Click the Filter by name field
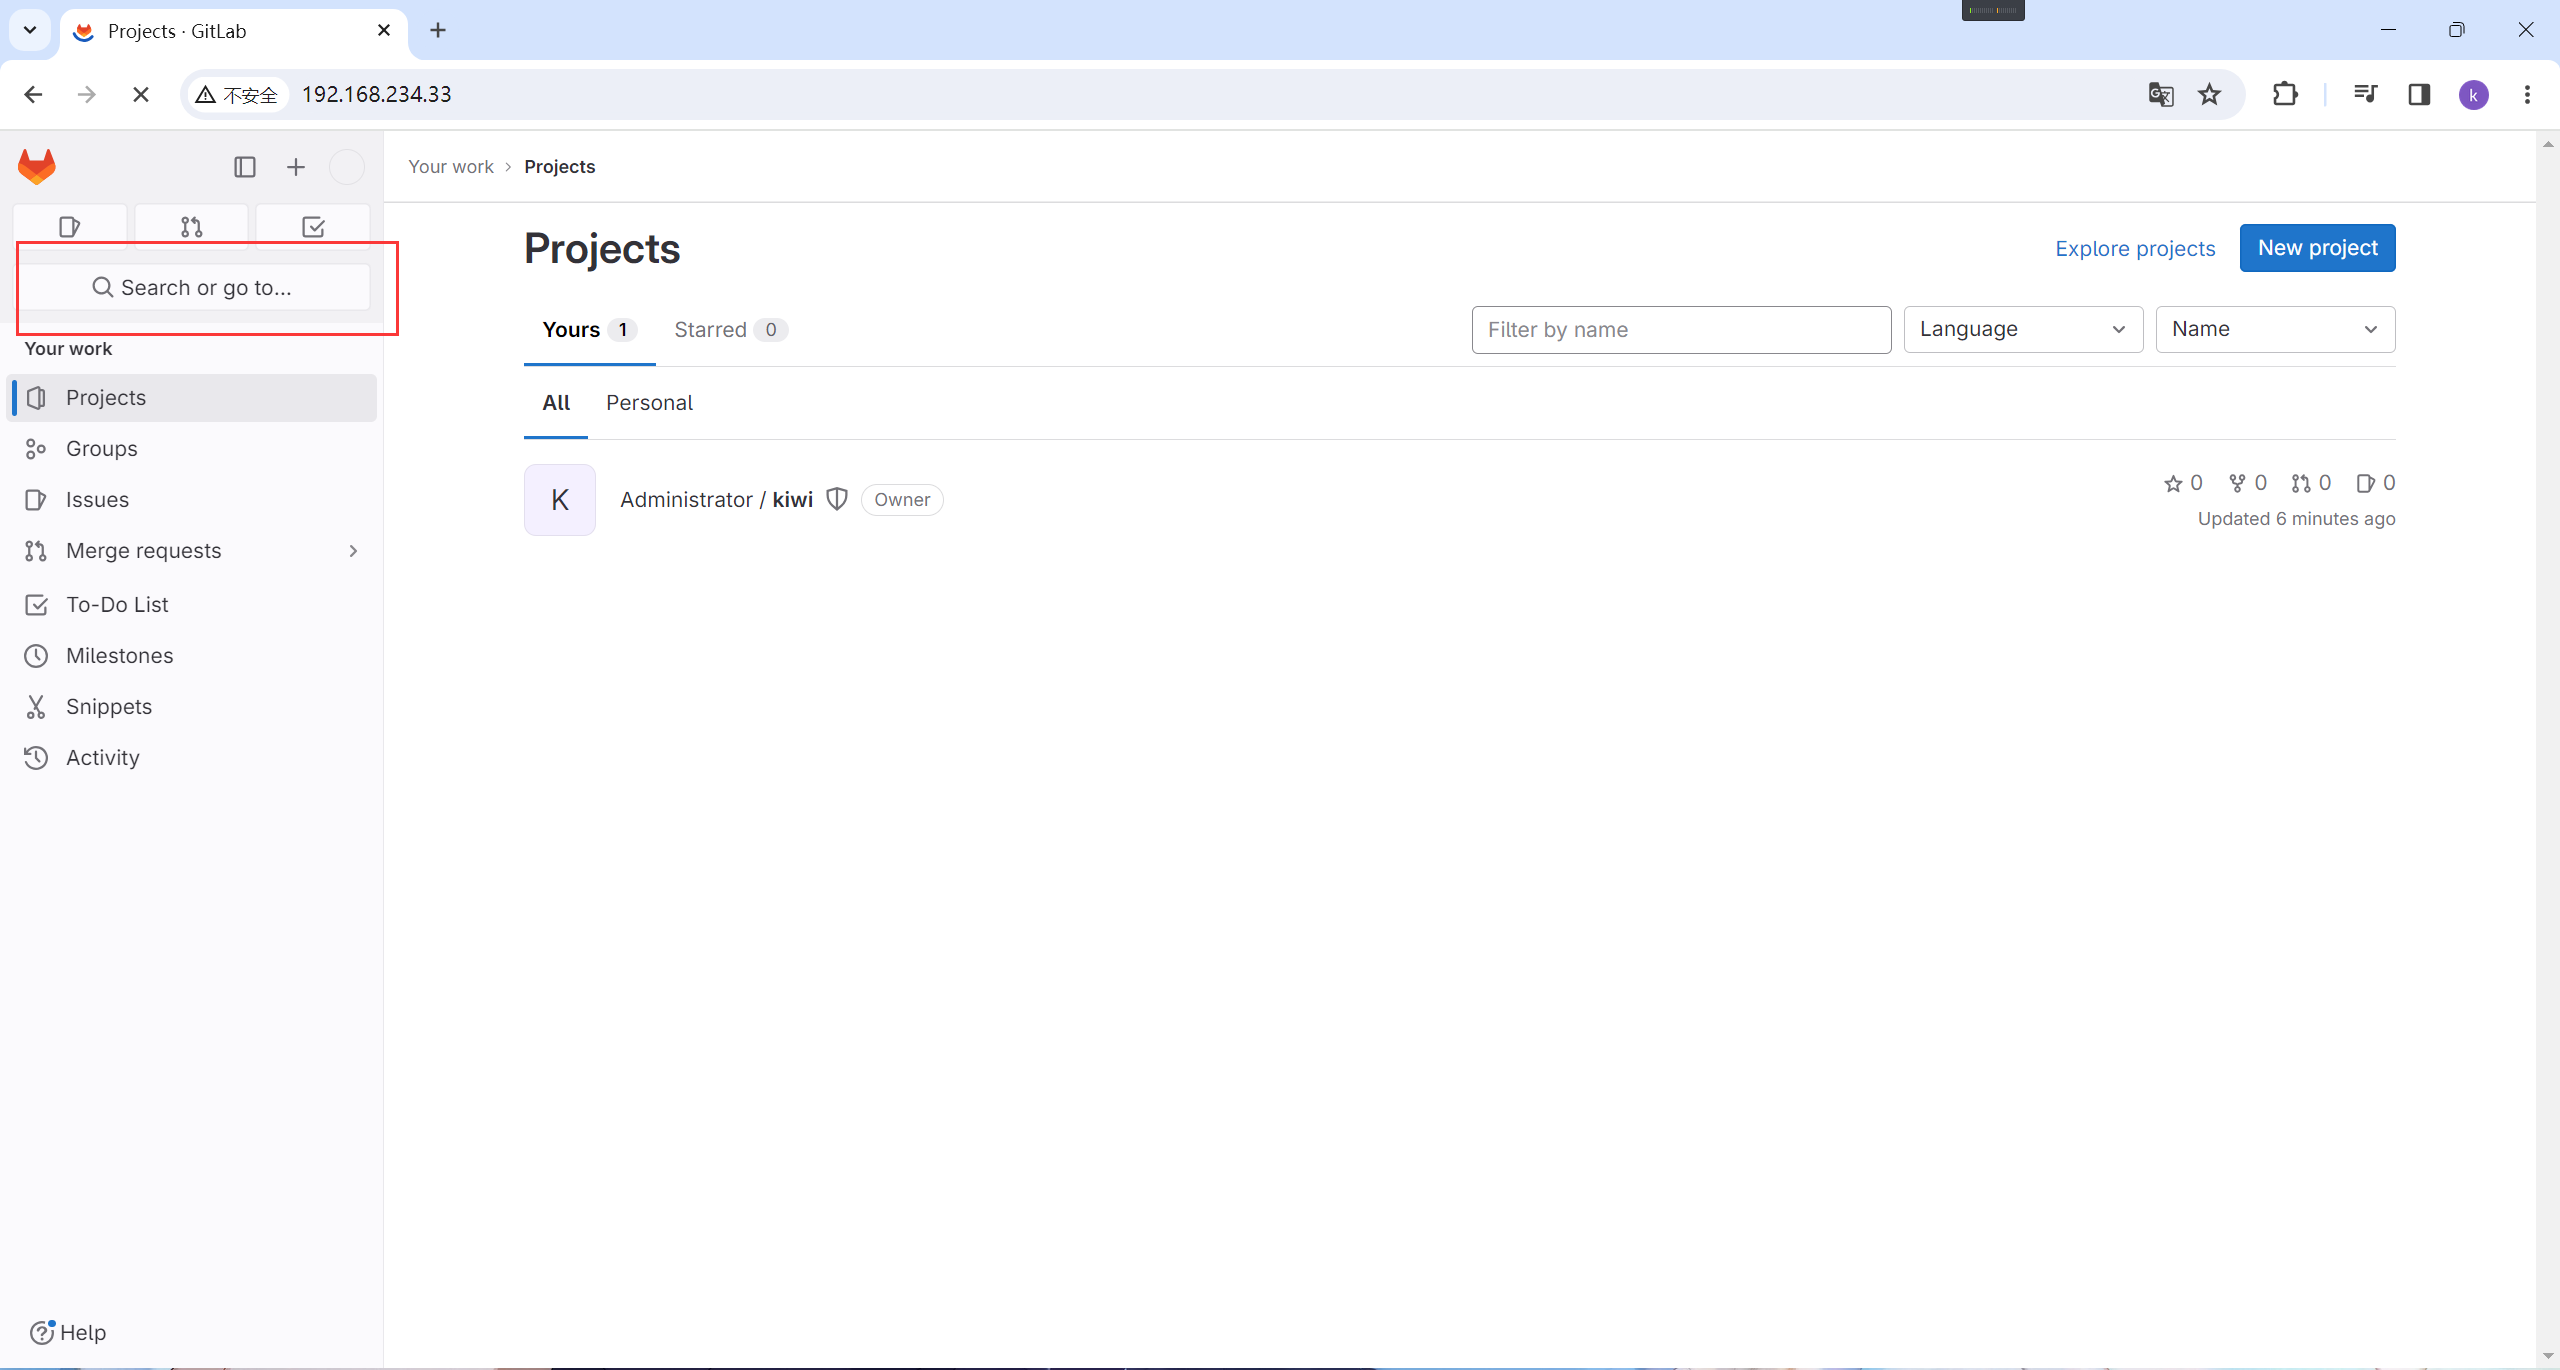 point(1680,330)
